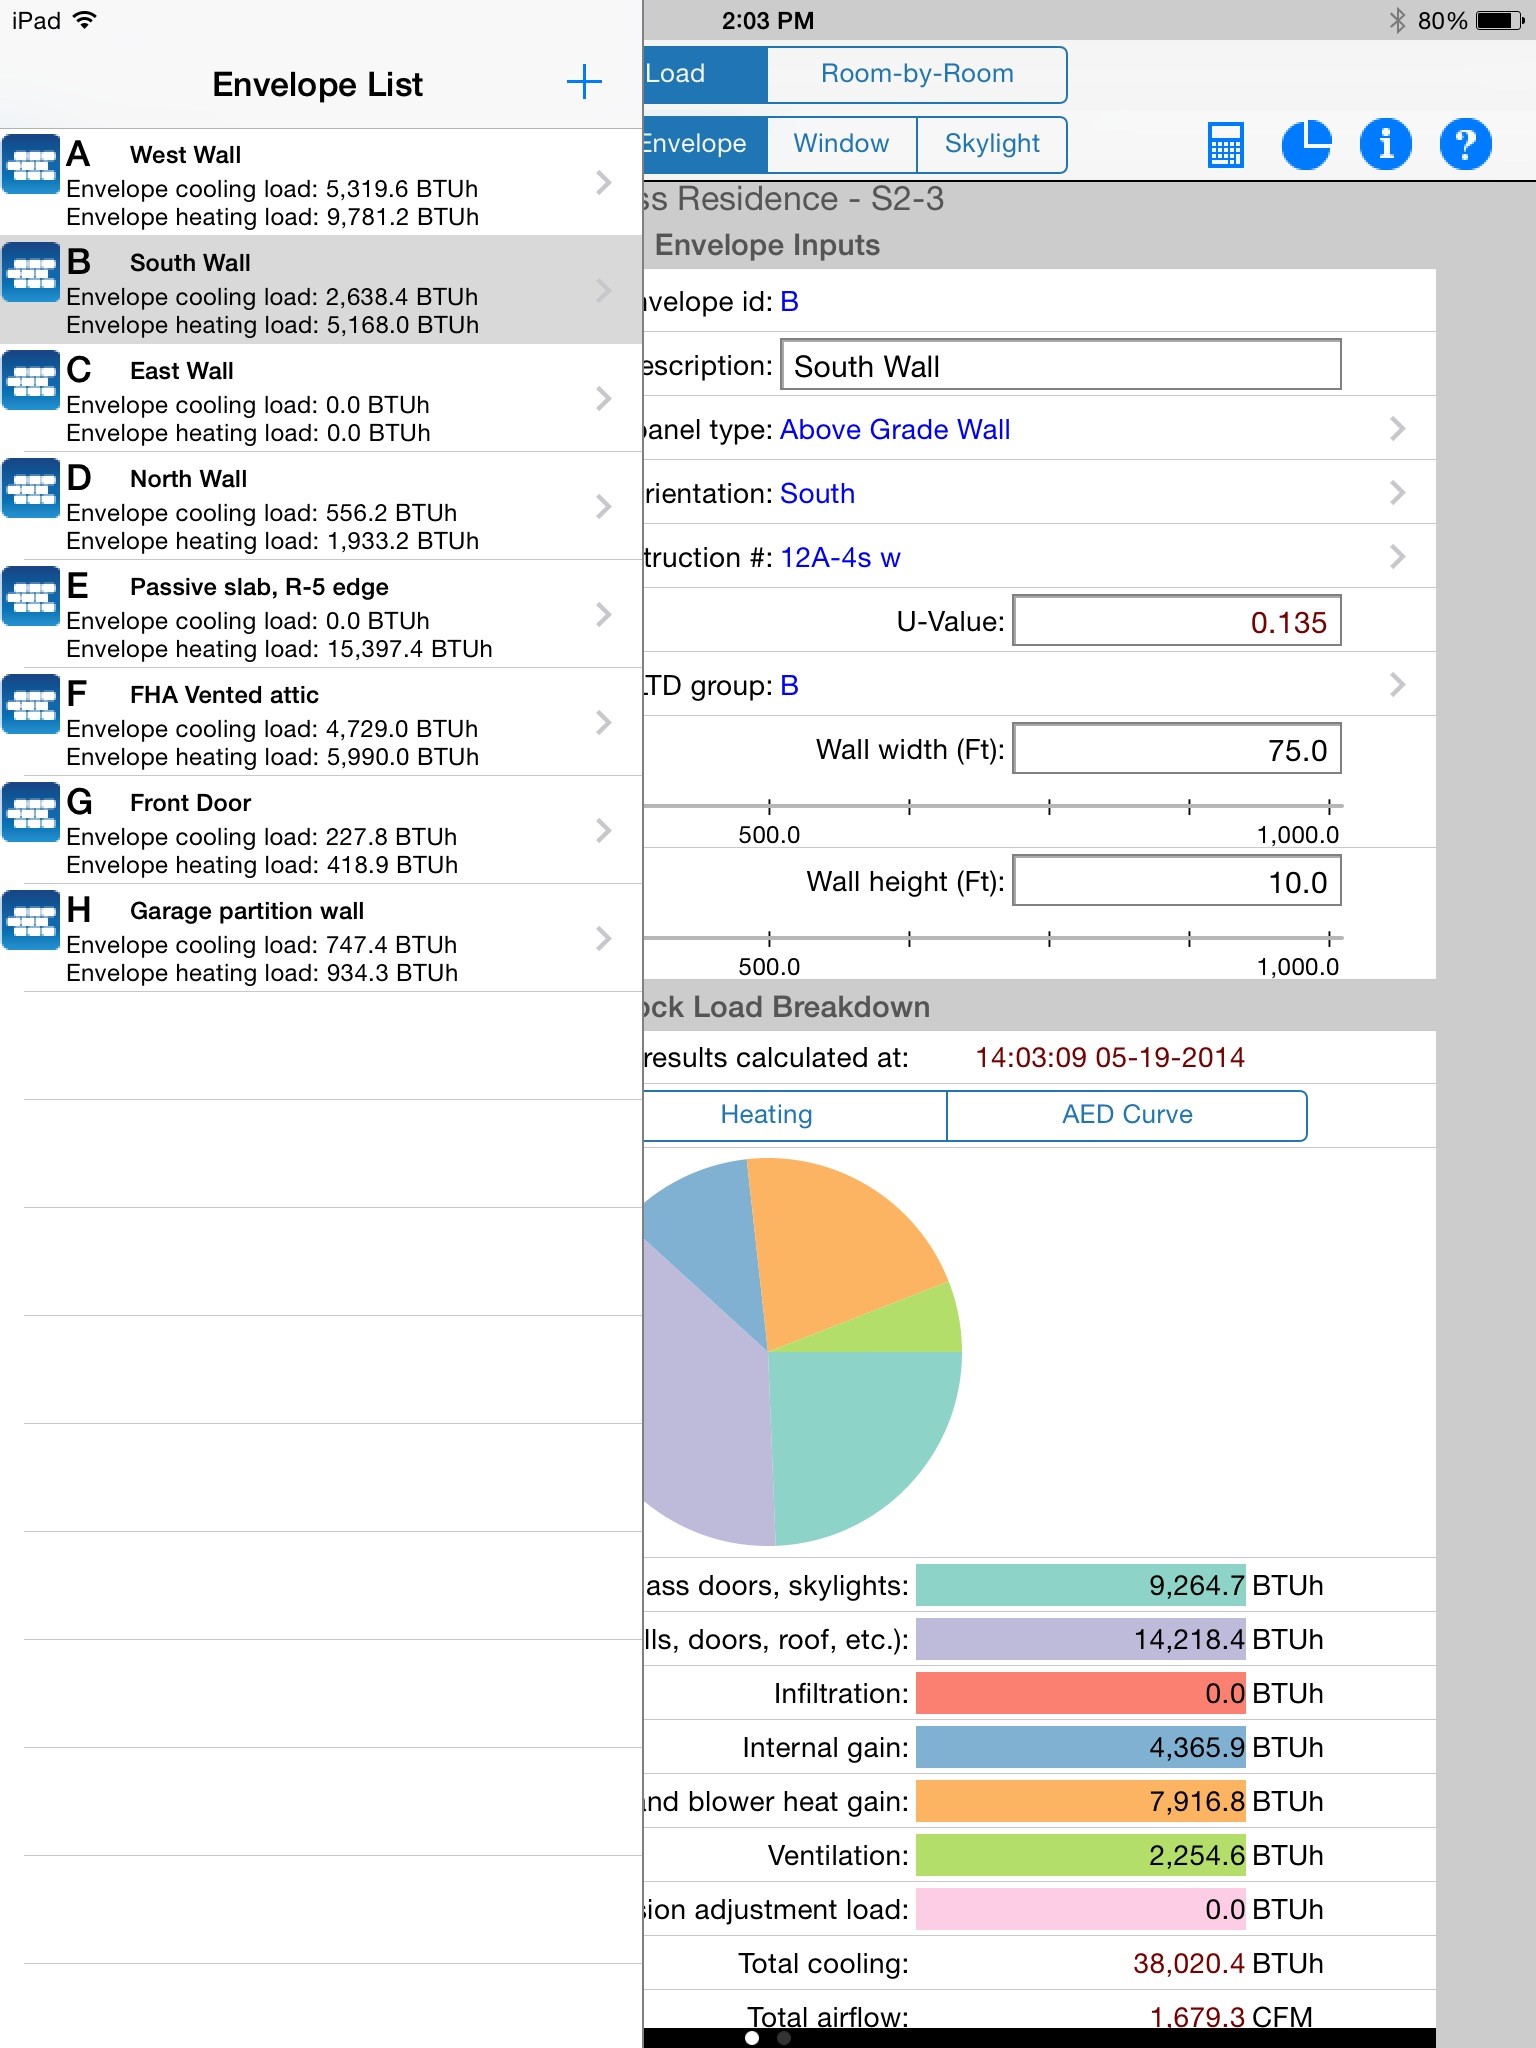Image resolution: width=1536 pixels, height=2048 pixels.
Task: Tap the Above Grade Wall panel type
Action: pos(895,430)
